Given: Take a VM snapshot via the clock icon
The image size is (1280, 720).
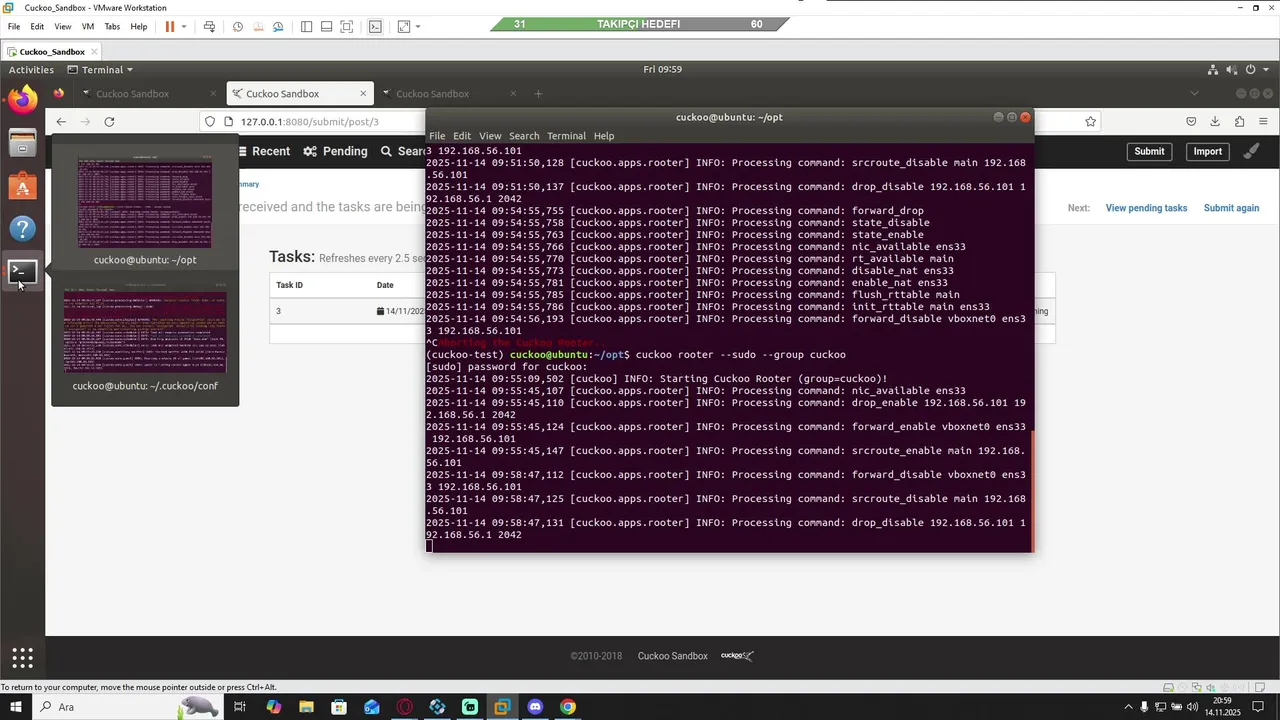Looking at the screenshot, I should pos(238,26).
